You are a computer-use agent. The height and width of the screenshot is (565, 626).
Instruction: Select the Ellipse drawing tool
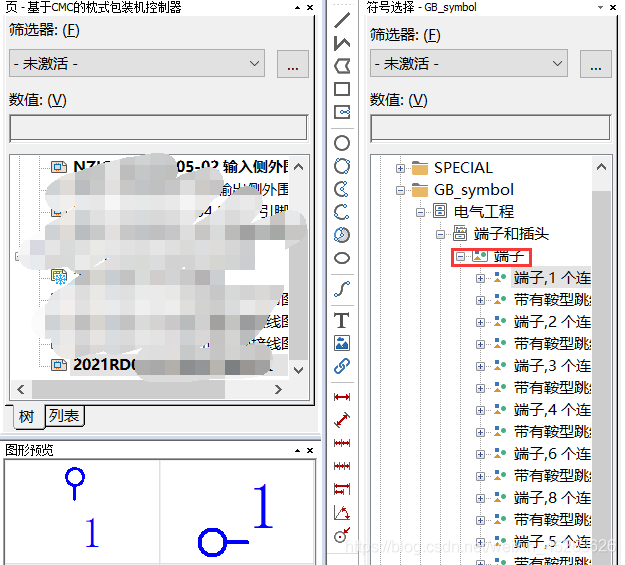(x=342, y=258)
